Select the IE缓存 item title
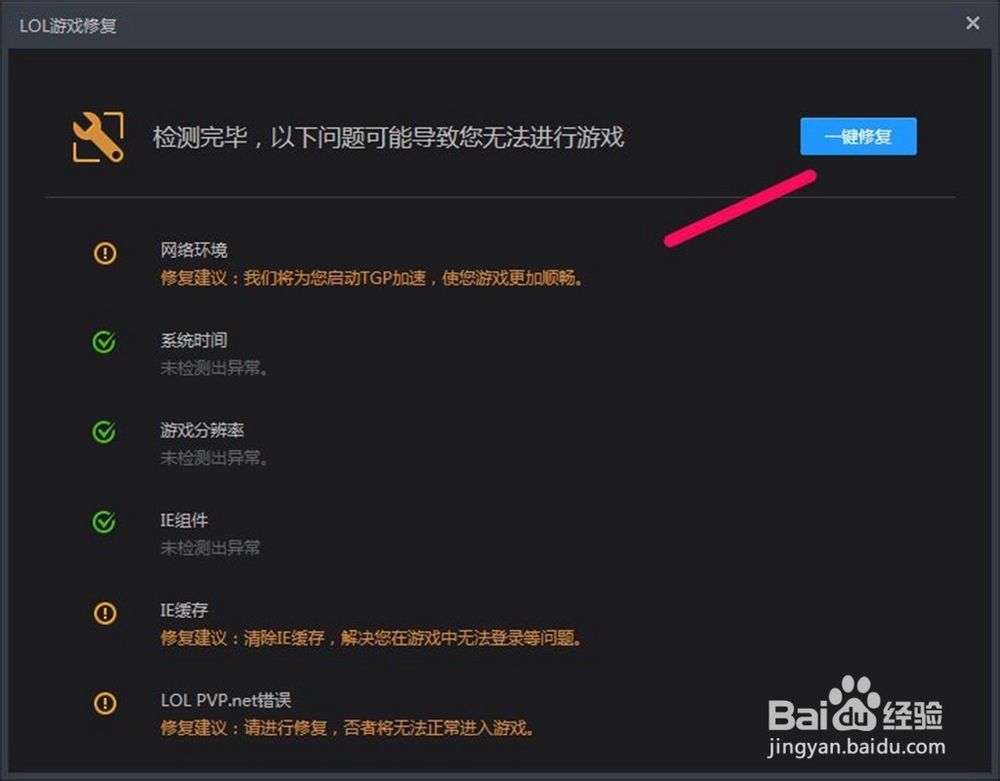Screen dimensions: 1000x781 (184, 610)
